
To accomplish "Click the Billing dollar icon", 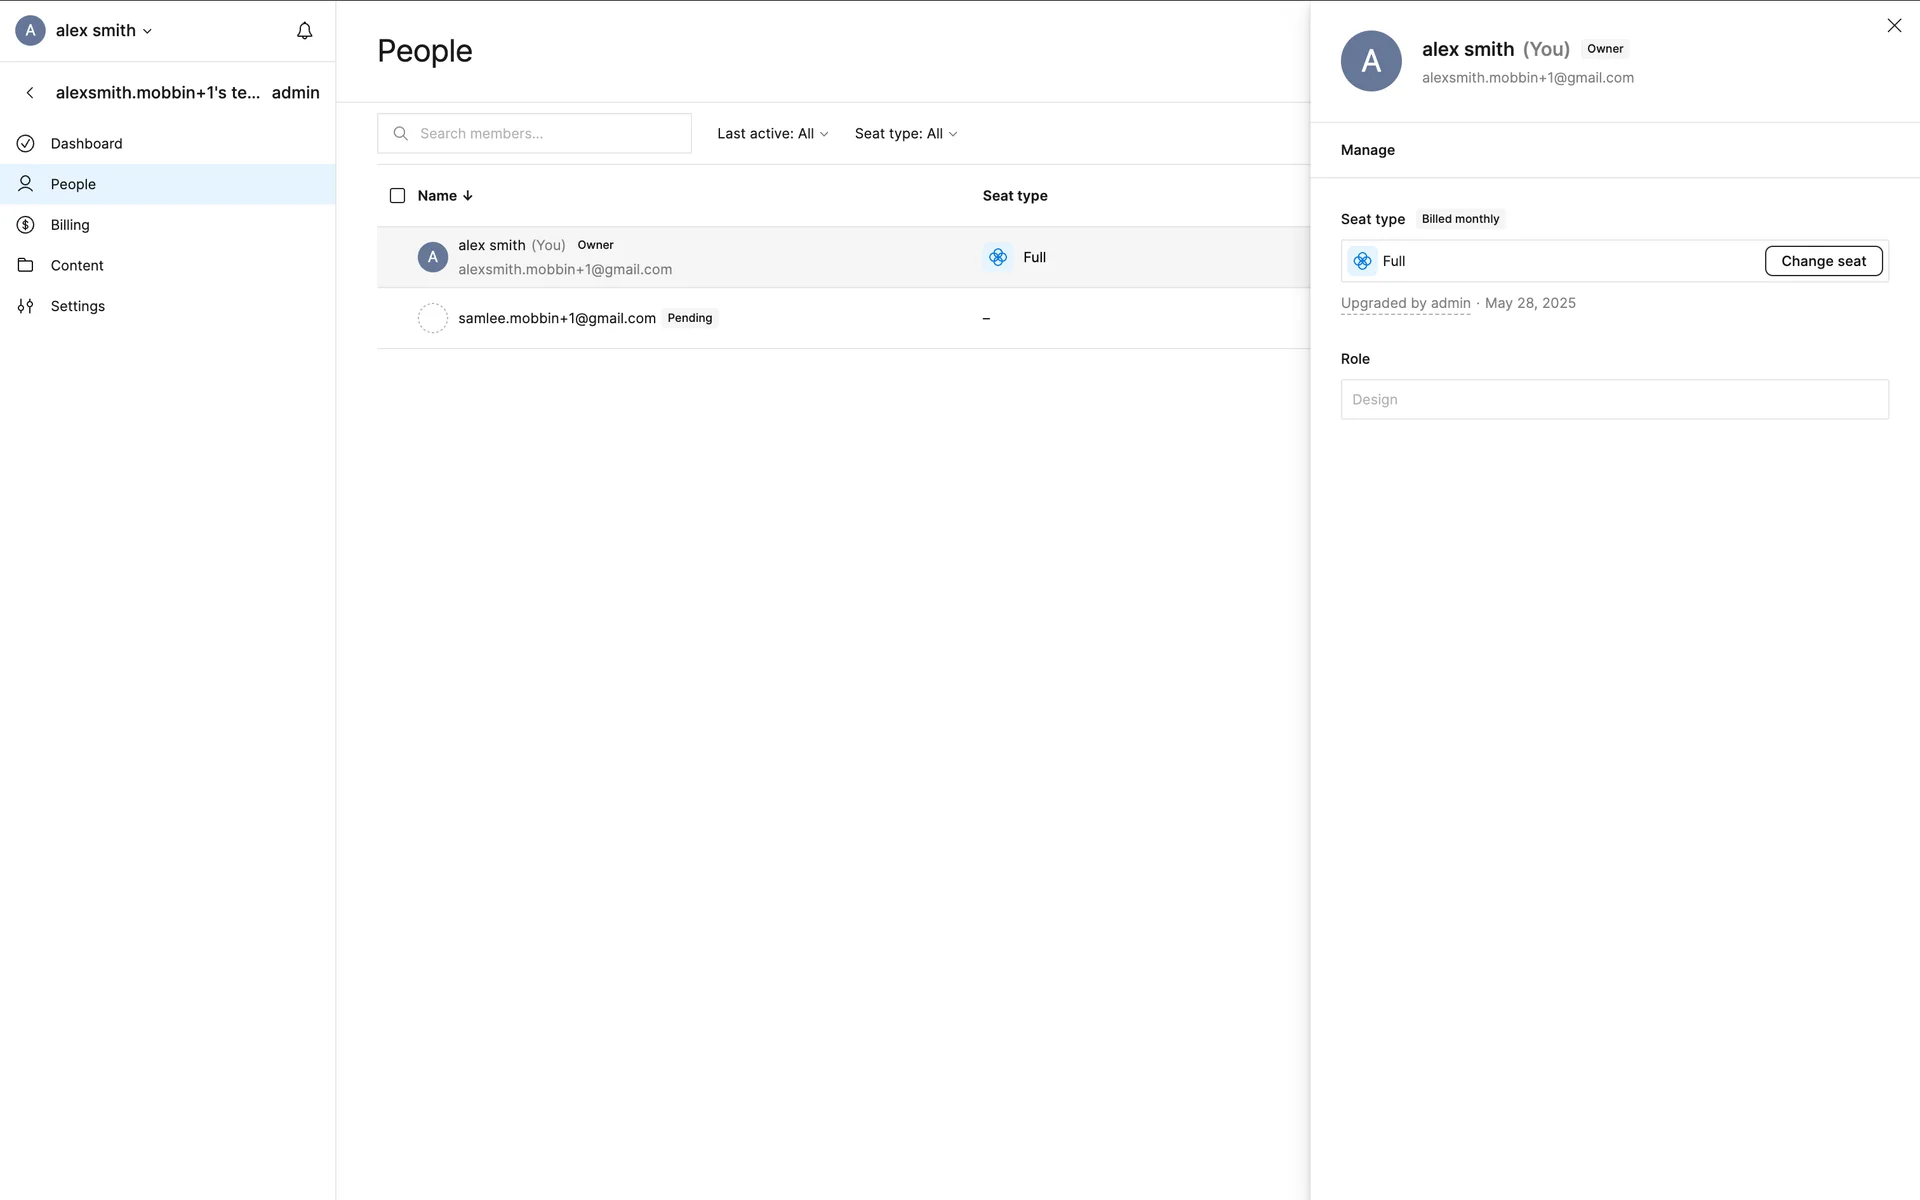I will pyautogui.click(x=26, y=225).
